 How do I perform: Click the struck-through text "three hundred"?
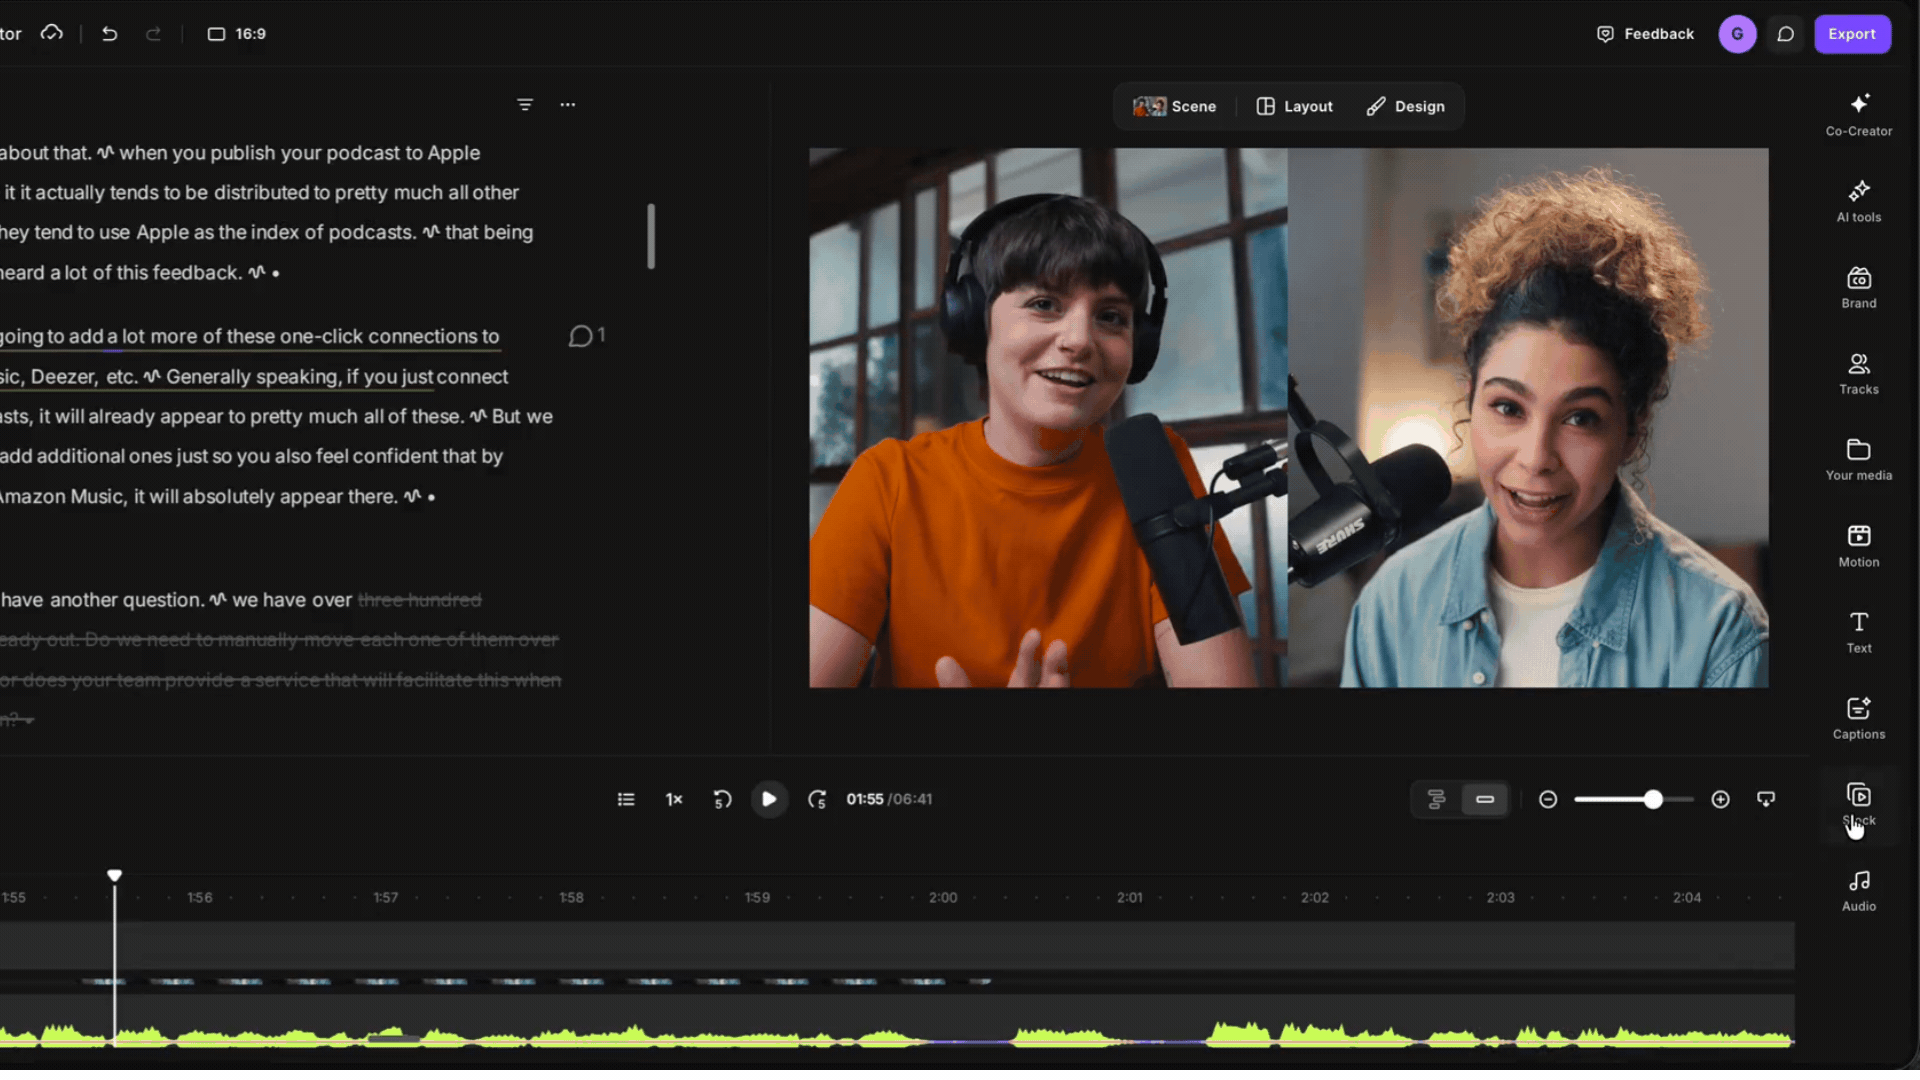tap(420, 600)
